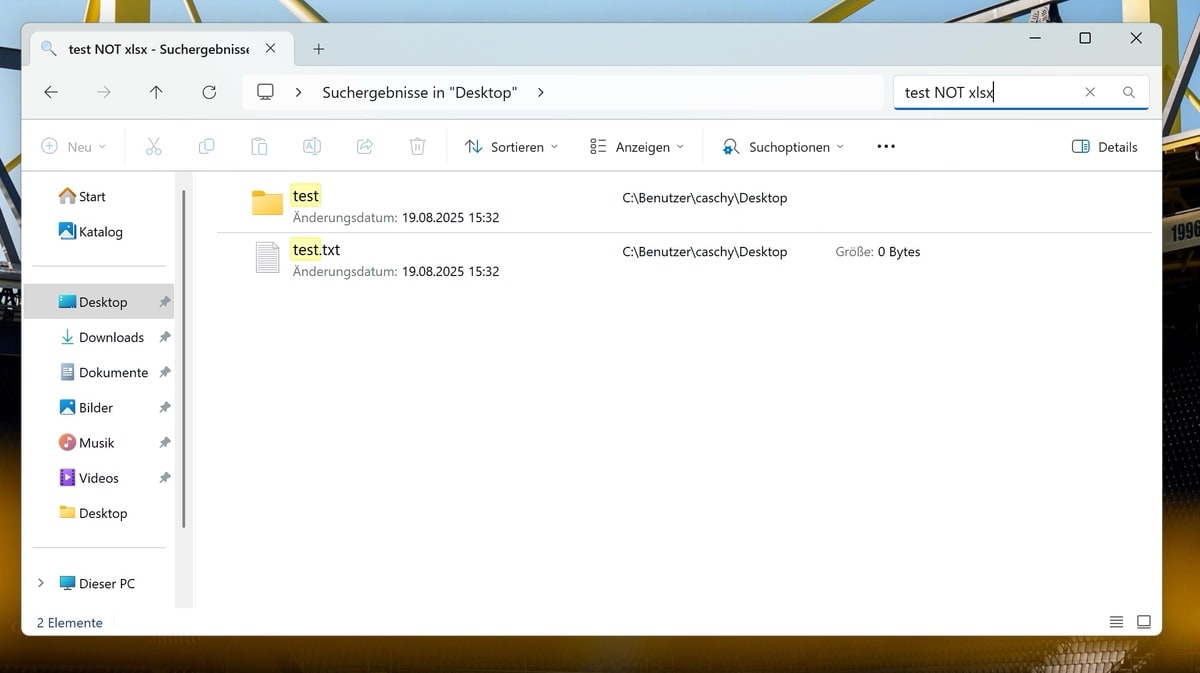This screenshot has height=673, width=1200.
Task: Open a new tab with plus icon
Action: [x=319, y=49]
